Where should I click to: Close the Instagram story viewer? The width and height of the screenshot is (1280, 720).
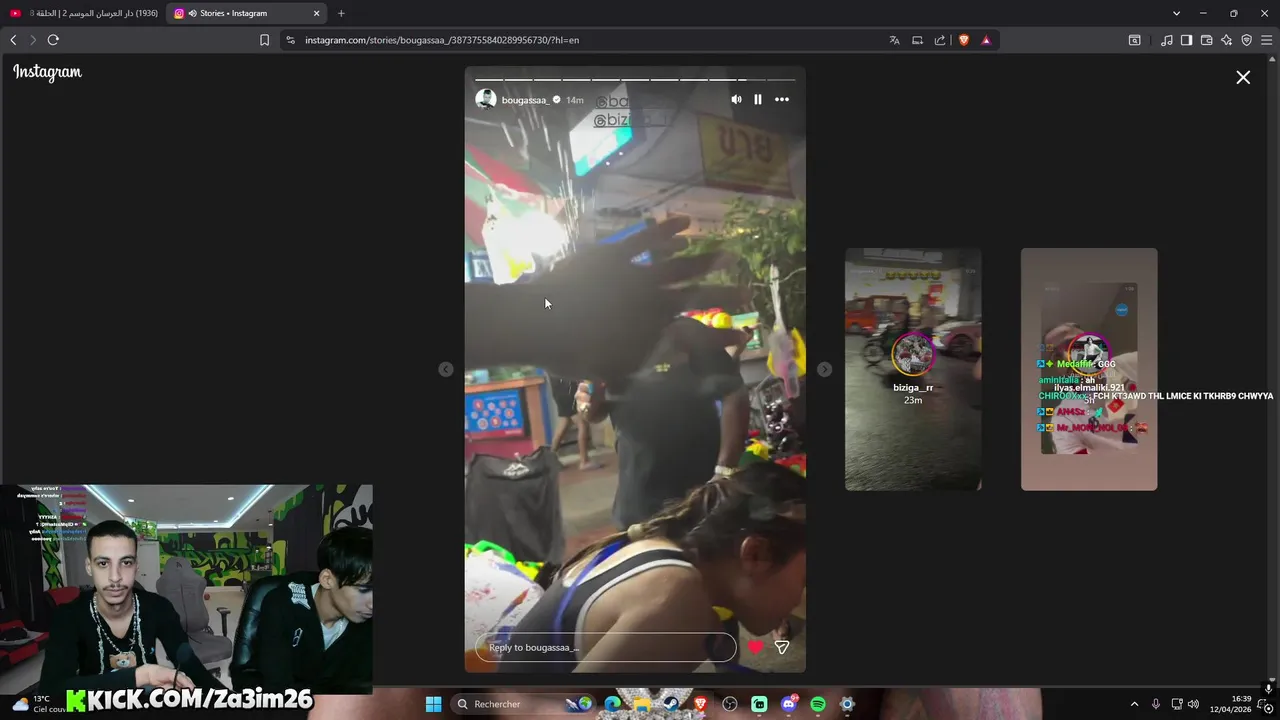tap(1243, 77)
